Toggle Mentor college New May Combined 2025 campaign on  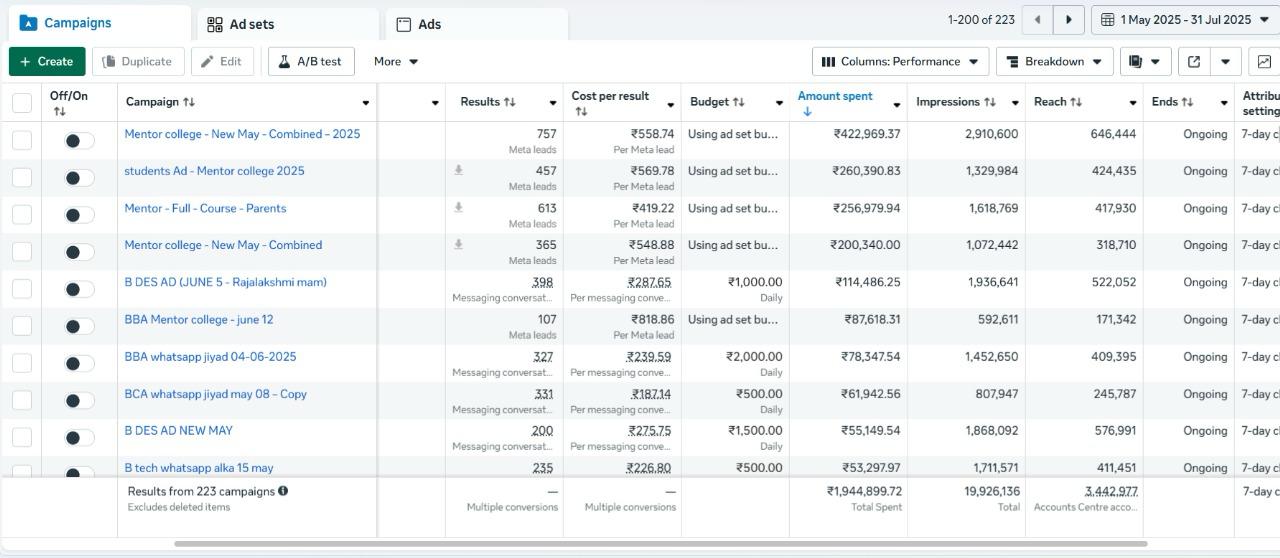coord(79,141)
